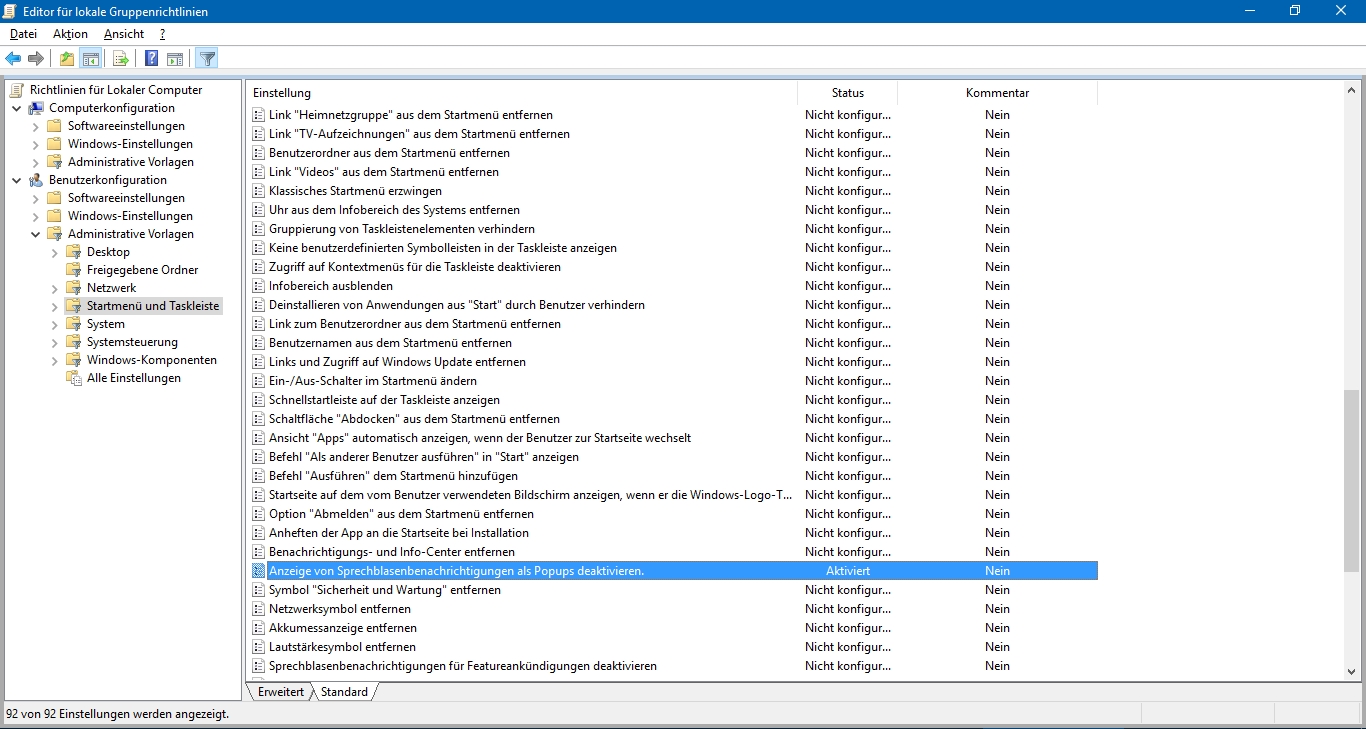The image size is (1366, 729).
Task: Click the 'Aktiviert' status cell
Action: (848, 571)
